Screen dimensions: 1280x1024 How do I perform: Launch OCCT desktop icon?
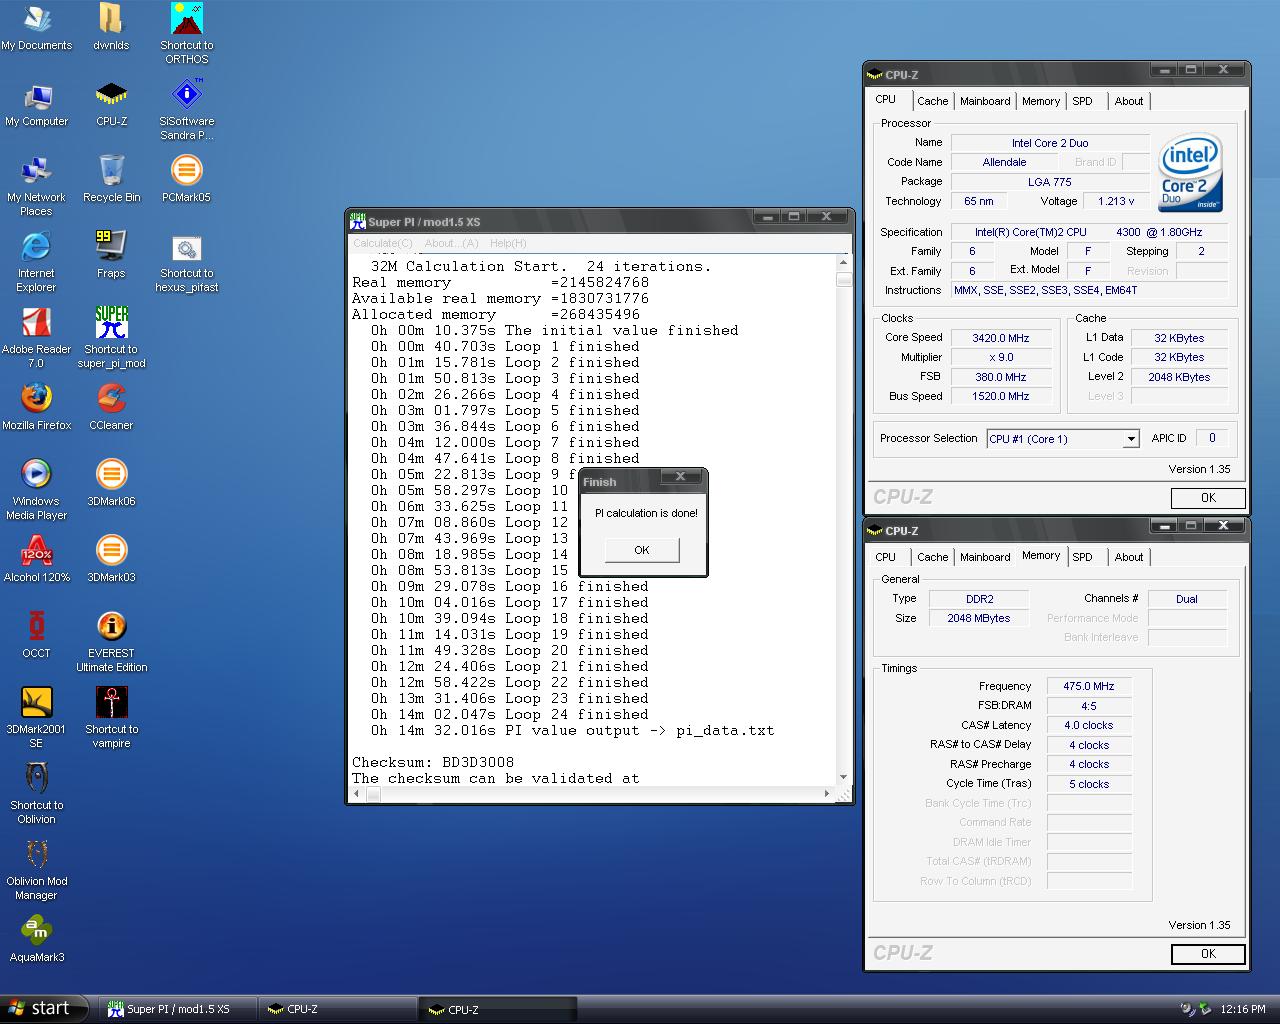[37, 635]
